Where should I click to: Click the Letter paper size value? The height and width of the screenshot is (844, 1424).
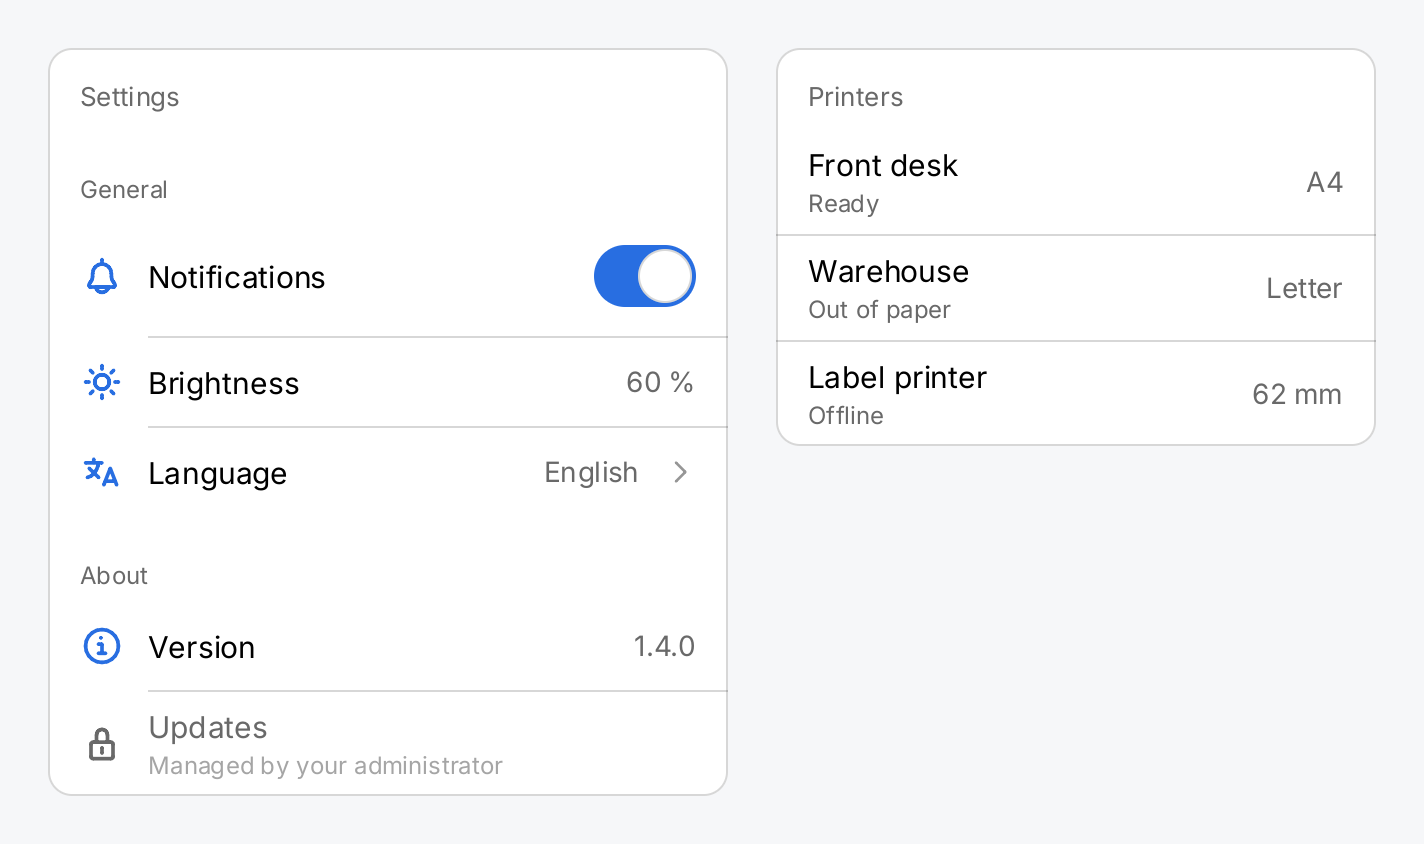pos(1304,288)
